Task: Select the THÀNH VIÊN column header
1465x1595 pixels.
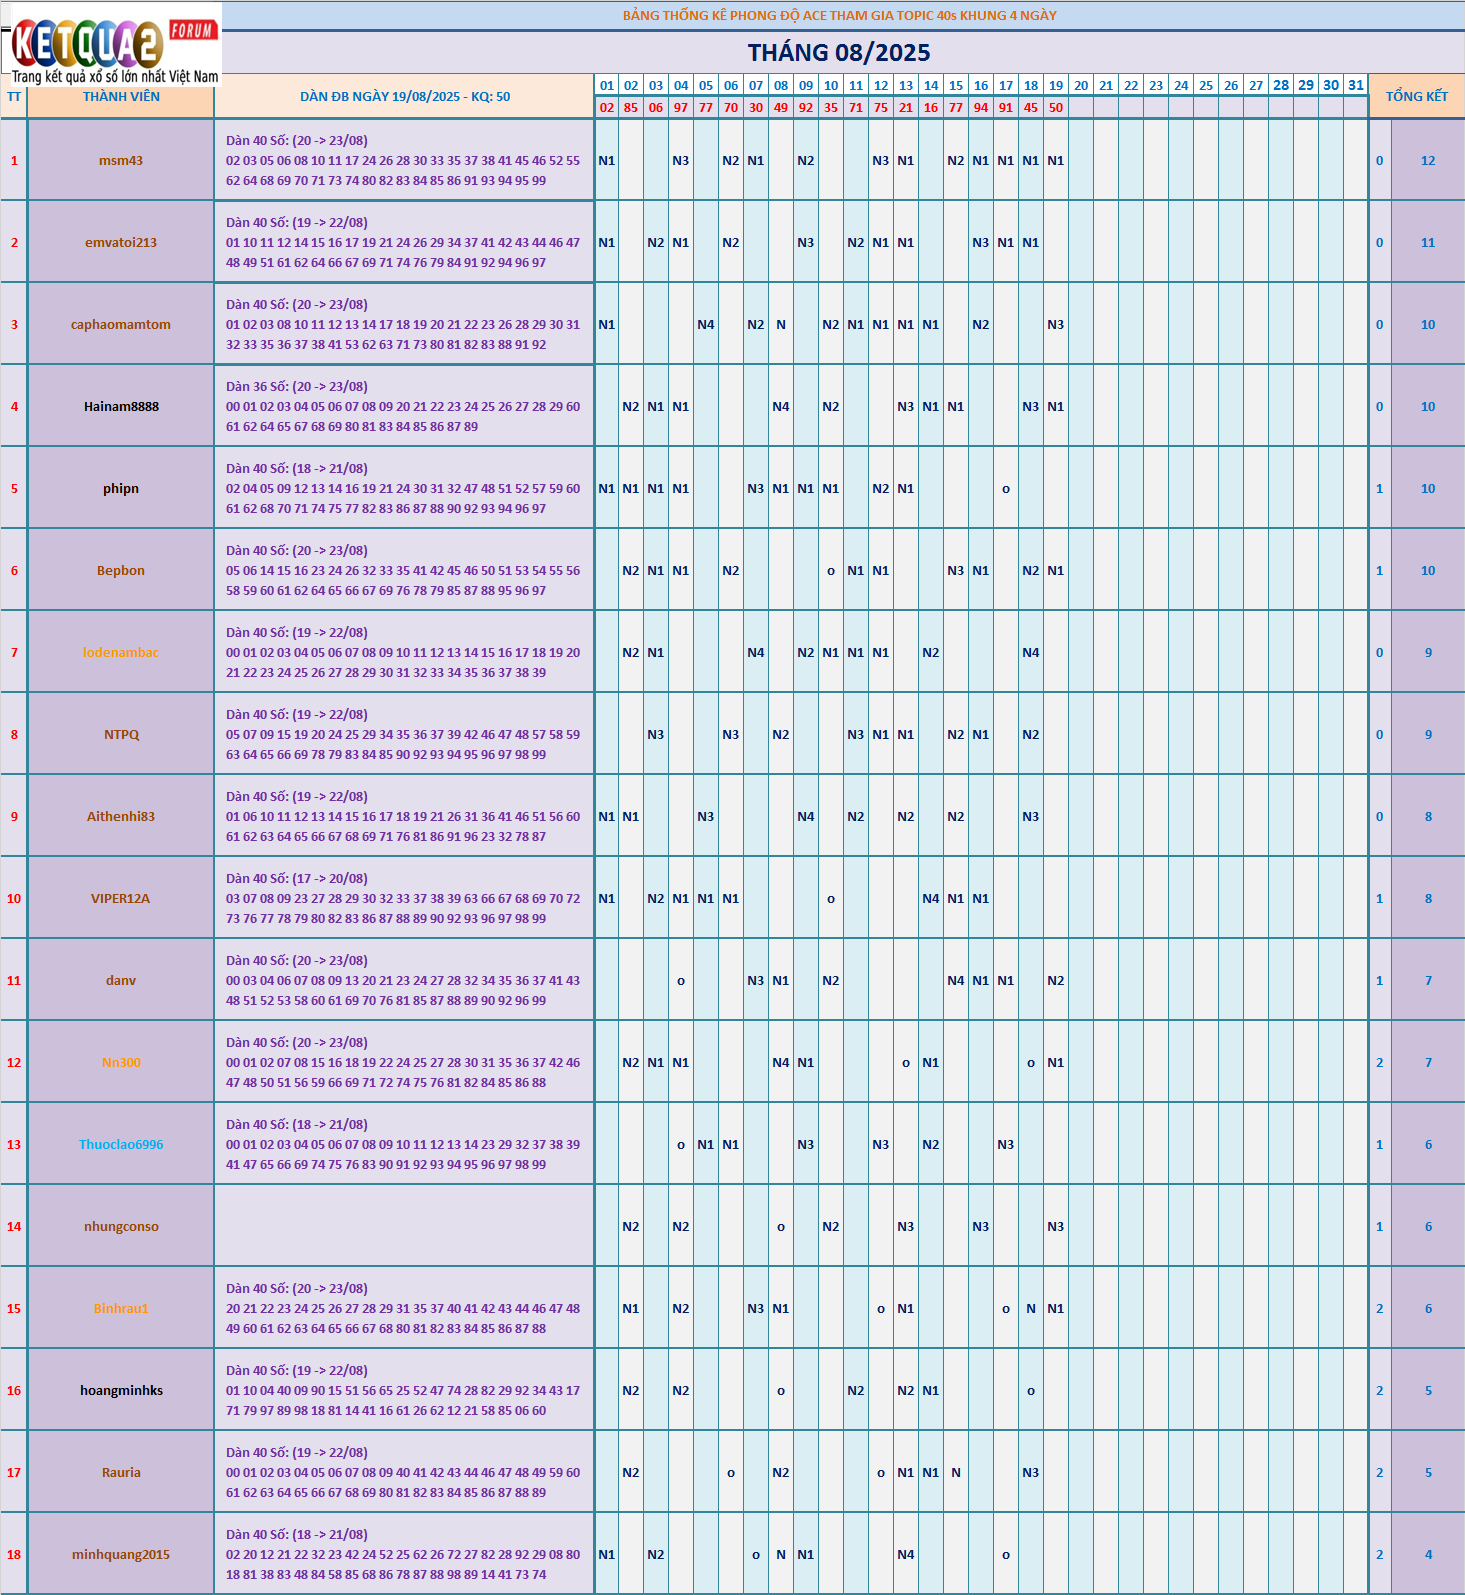Action: pos(121,97)
